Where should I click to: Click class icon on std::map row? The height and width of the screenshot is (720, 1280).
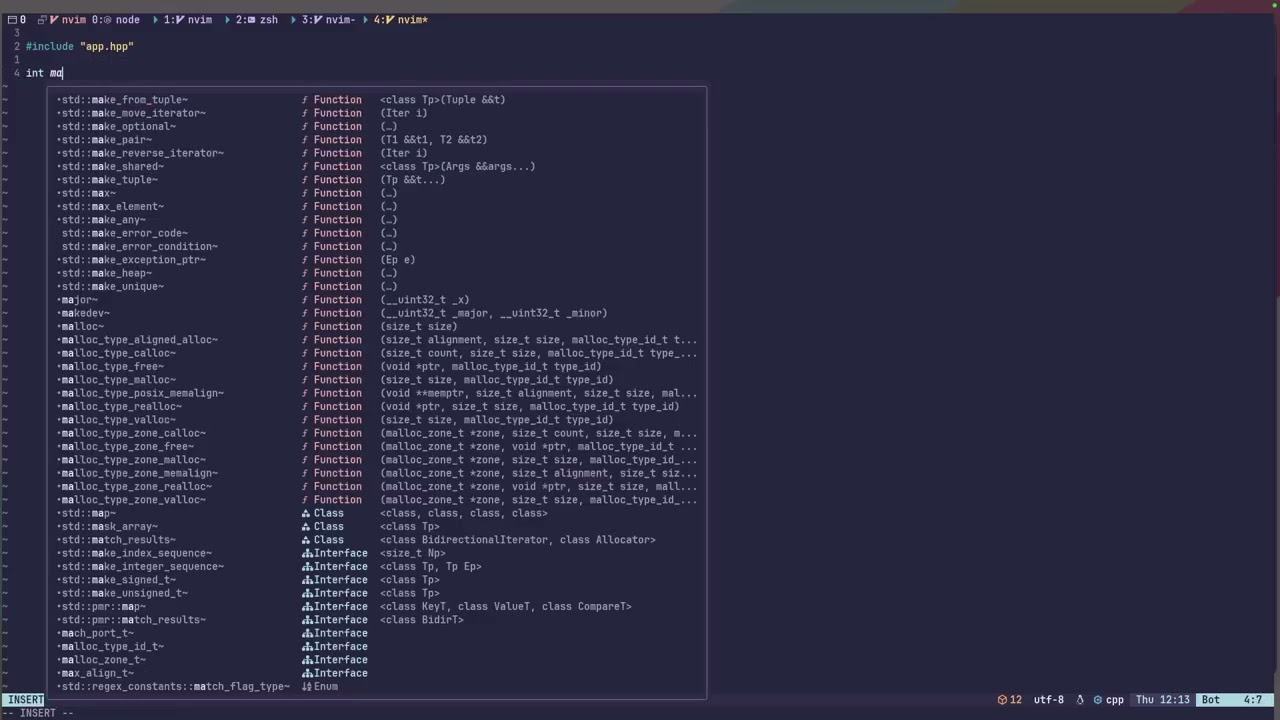pyautogui.click(x=306, y=513)
